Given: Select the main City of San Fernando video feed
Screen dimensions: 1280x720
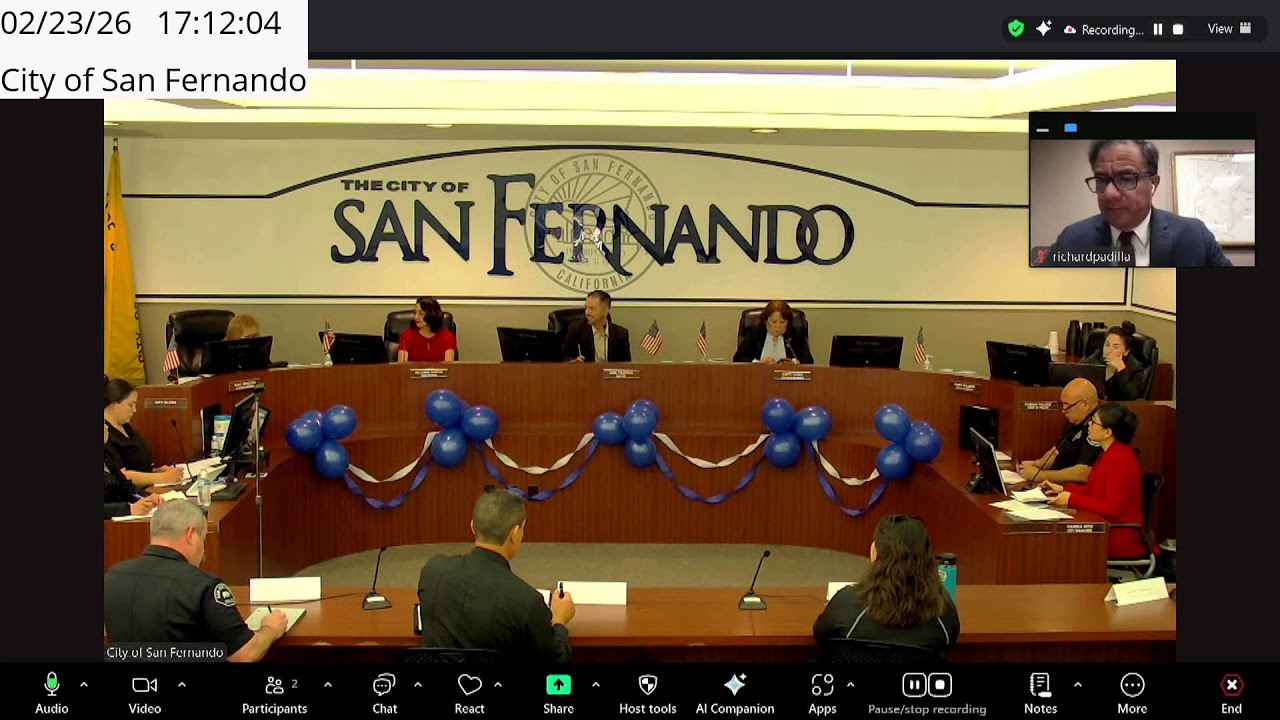Looking at the screenshot, I should click(x=640, y=360).
